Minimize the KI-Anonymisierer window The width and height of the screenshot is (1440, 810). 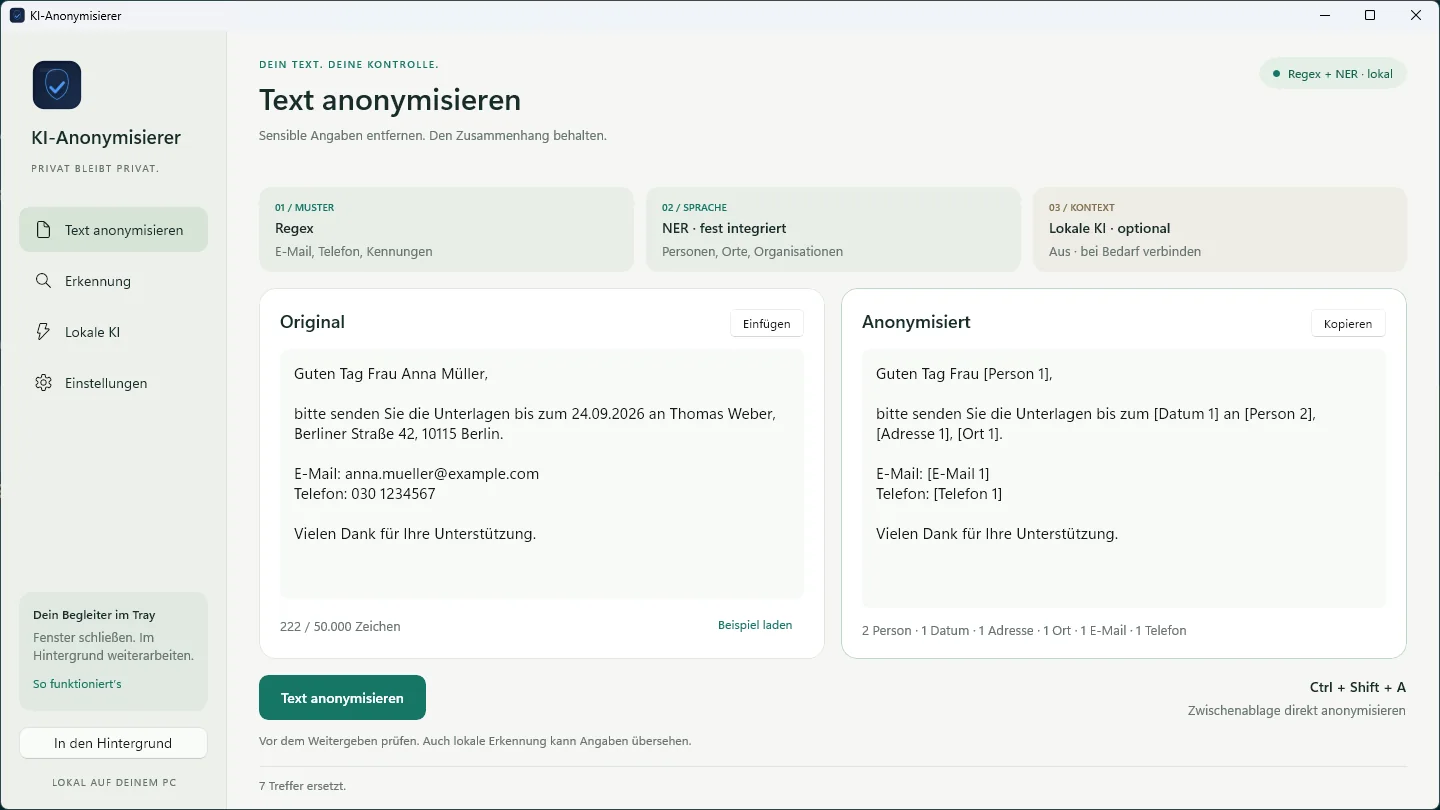coord(1324,15)
